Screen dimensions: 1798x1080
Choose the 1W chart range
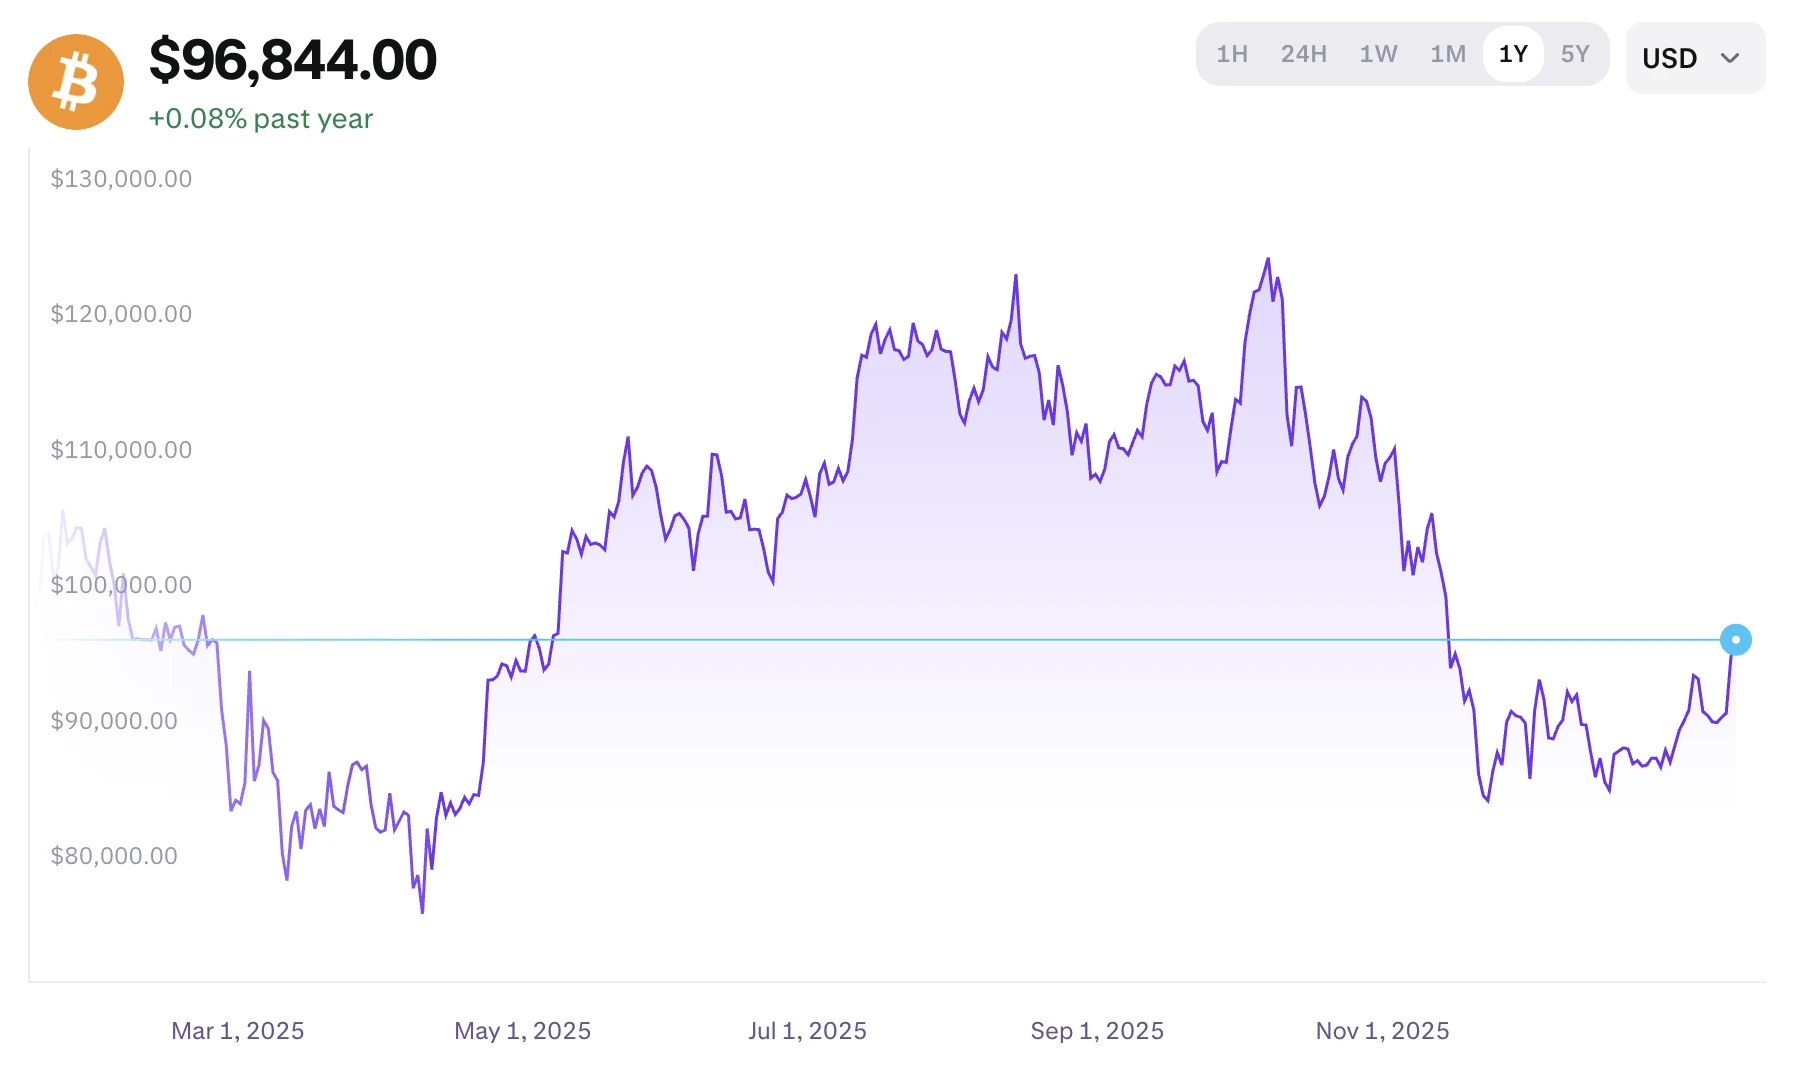pyautogui.click(x=1378, y=54)
